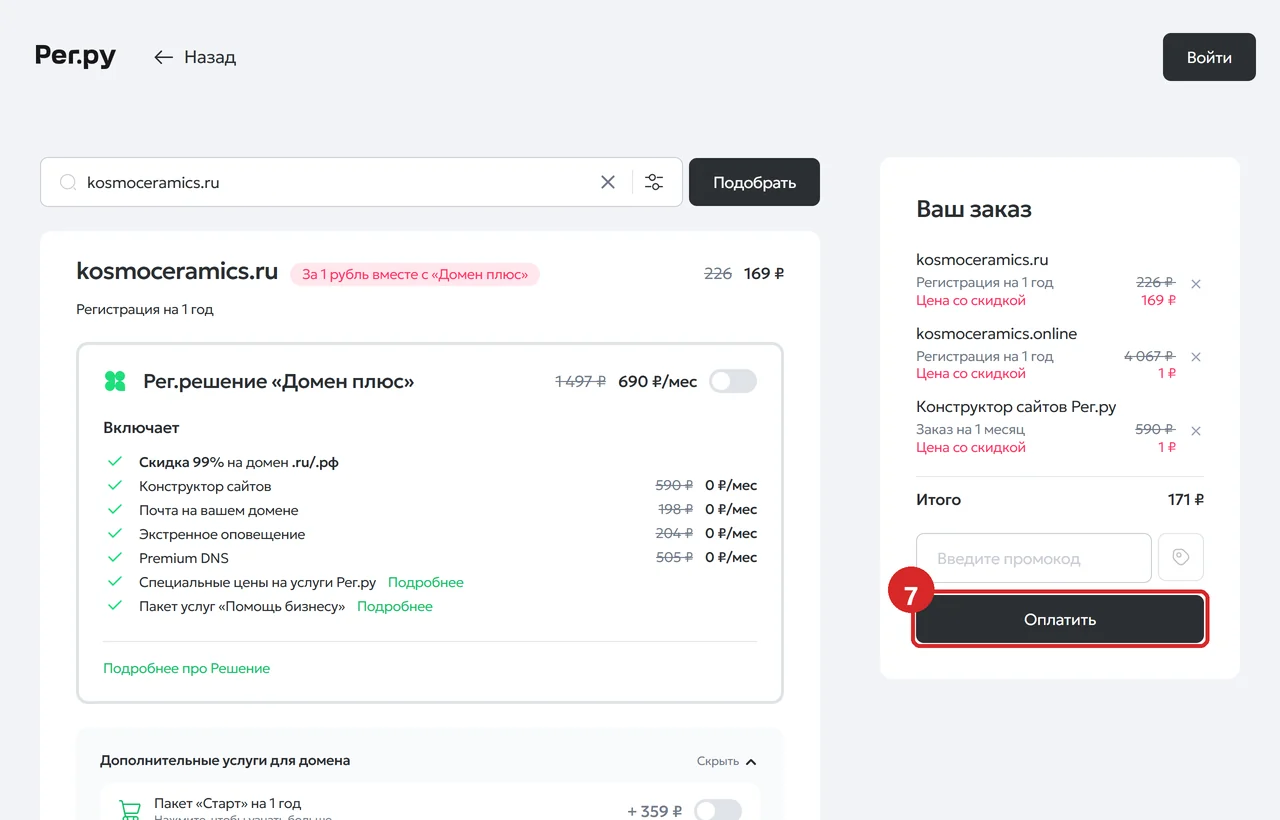Screen dimensions: 1280x820
Task: Click the Рег.ру logo
Action: click(x=75, y=56)
